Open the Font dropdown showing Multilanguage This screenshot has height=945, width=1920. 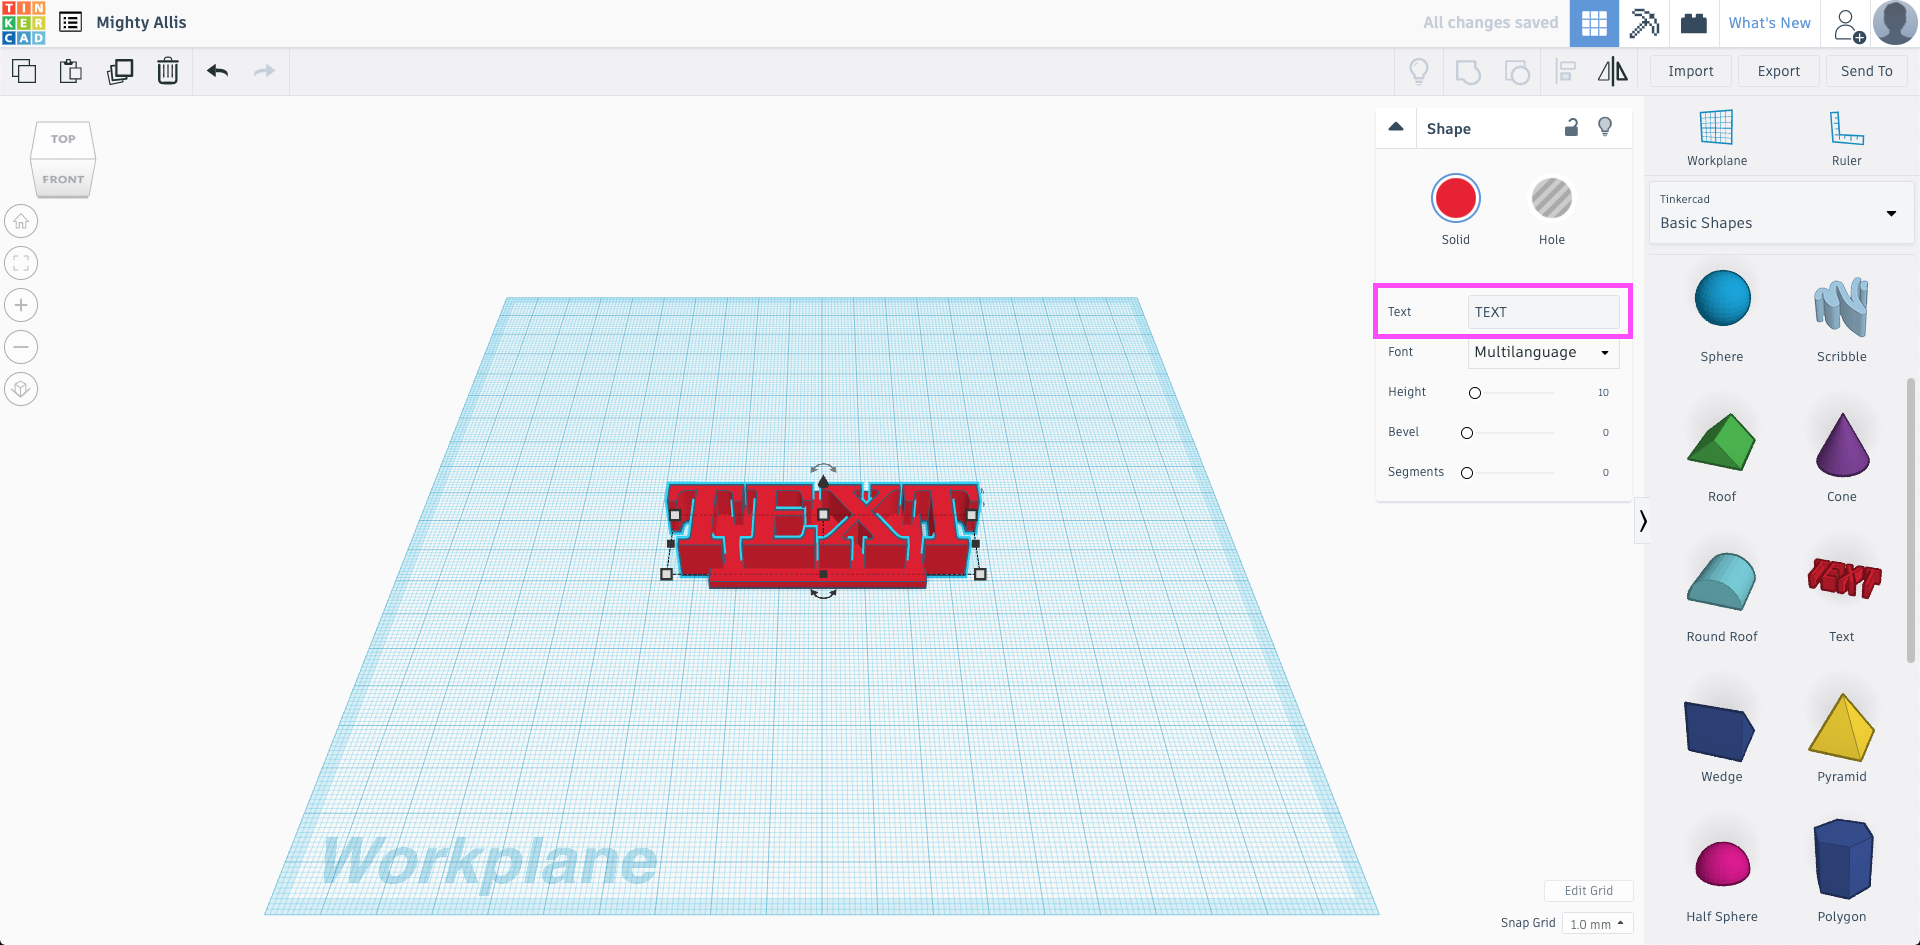[x=1542, y=352]
